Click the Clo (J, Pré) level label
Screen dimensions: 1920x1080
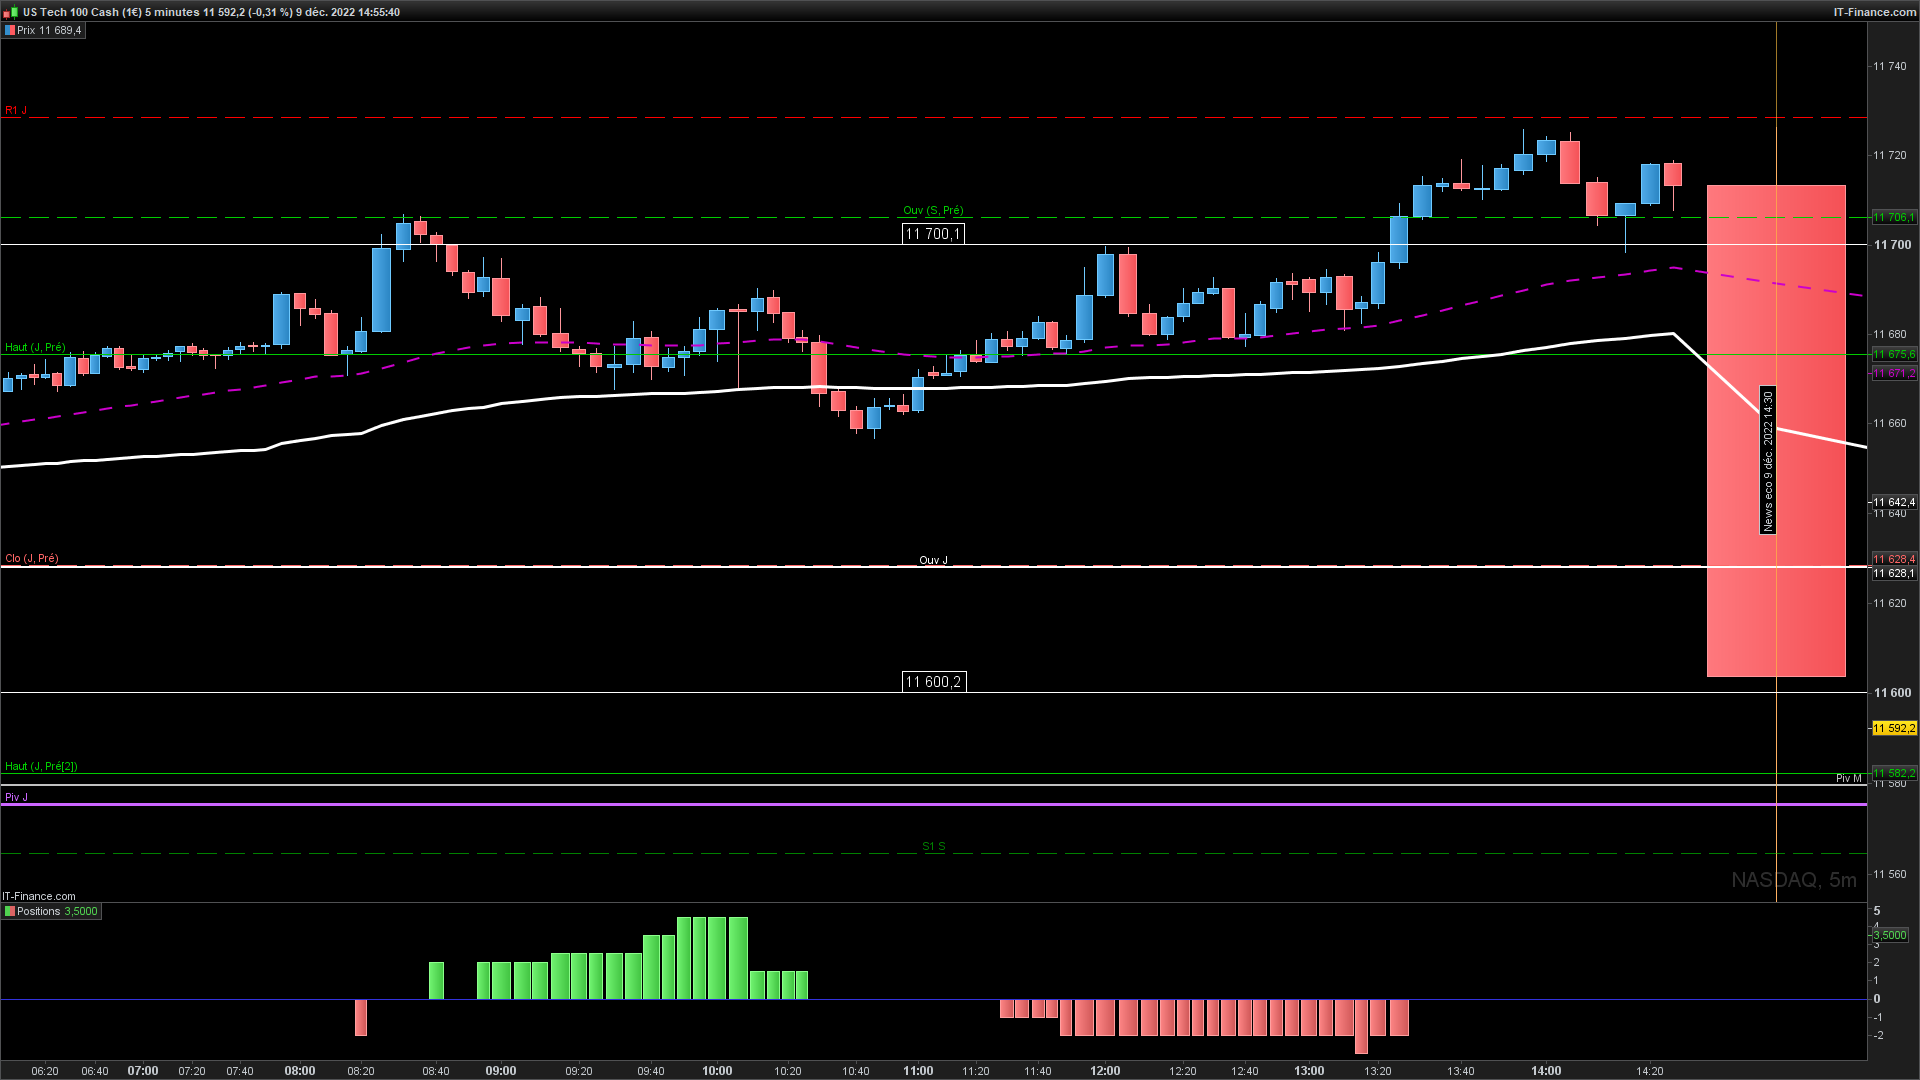(x=32, y=558)
